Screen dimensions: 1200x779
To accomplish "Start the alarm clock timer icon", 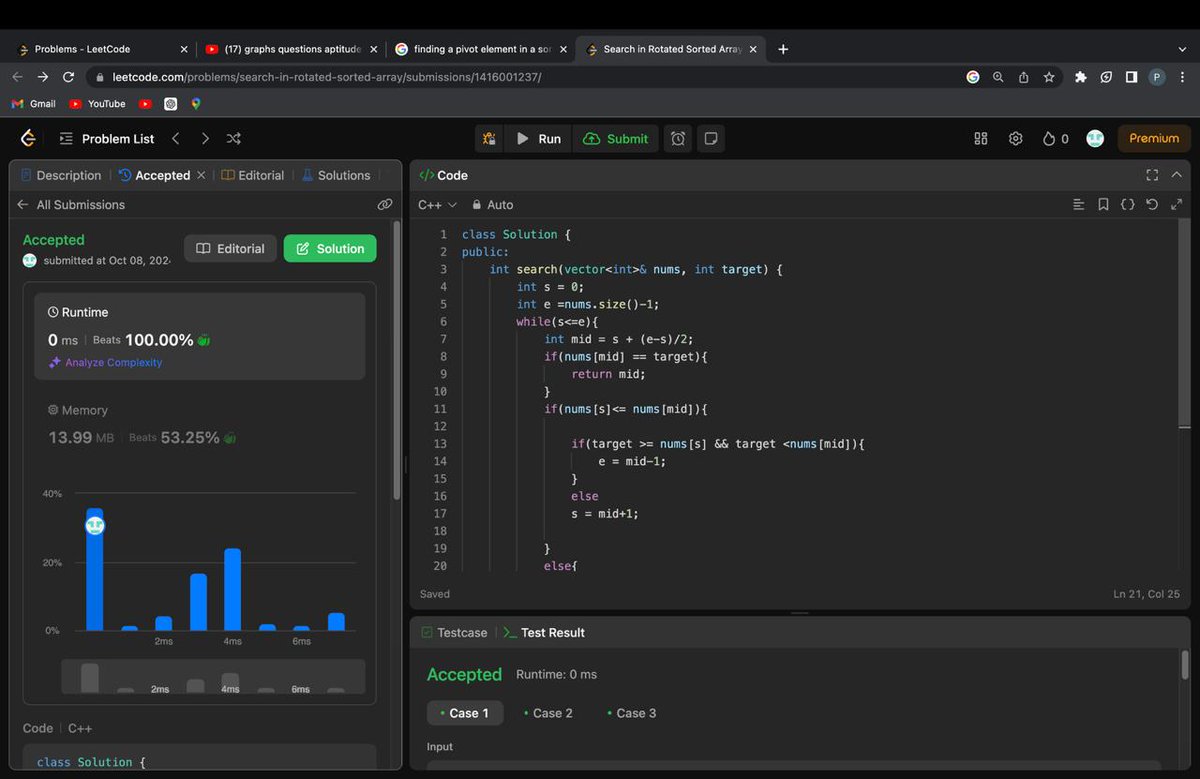I will coord(678,139).
